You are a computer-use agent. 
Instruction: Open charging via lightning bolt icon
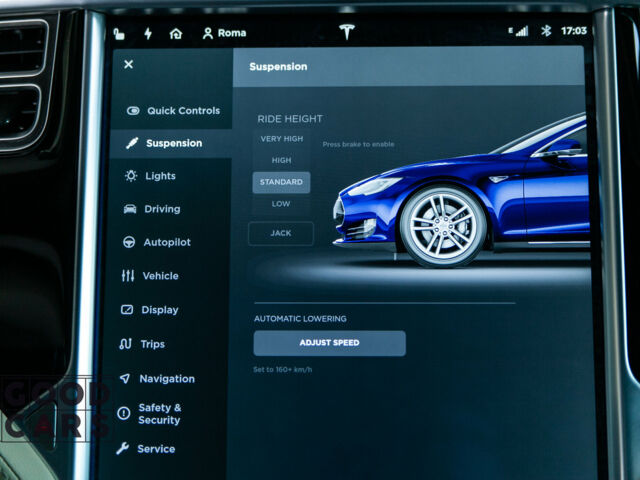(x=148, y=33)
